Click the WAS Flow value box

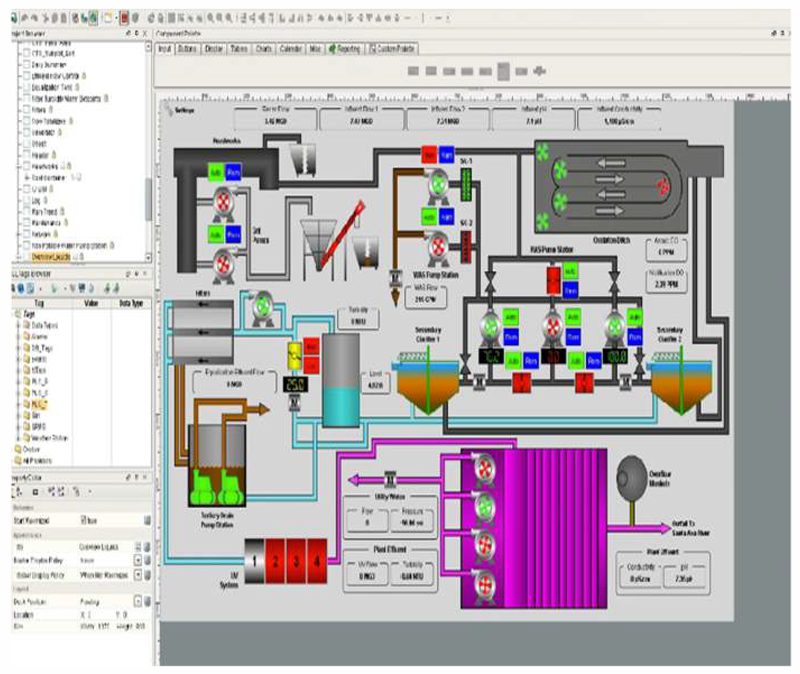tap(425, 299)
